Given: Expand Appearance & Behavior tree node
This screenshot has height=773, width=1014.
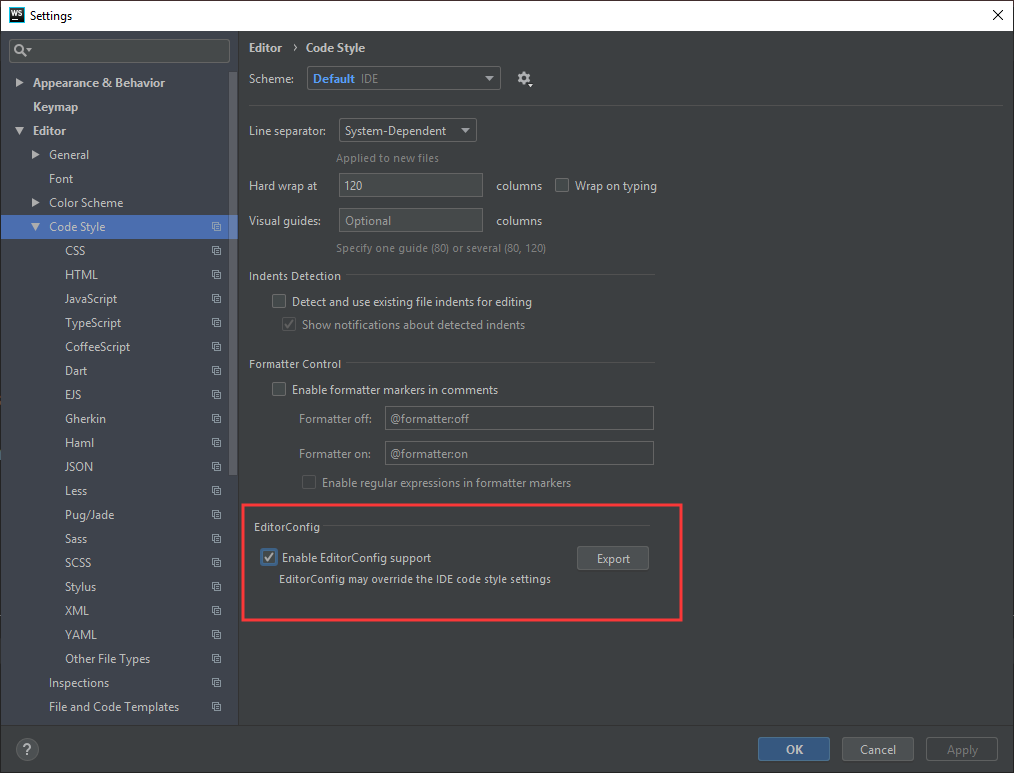Looking at the screenshot, I should click(x=19, y=83).
